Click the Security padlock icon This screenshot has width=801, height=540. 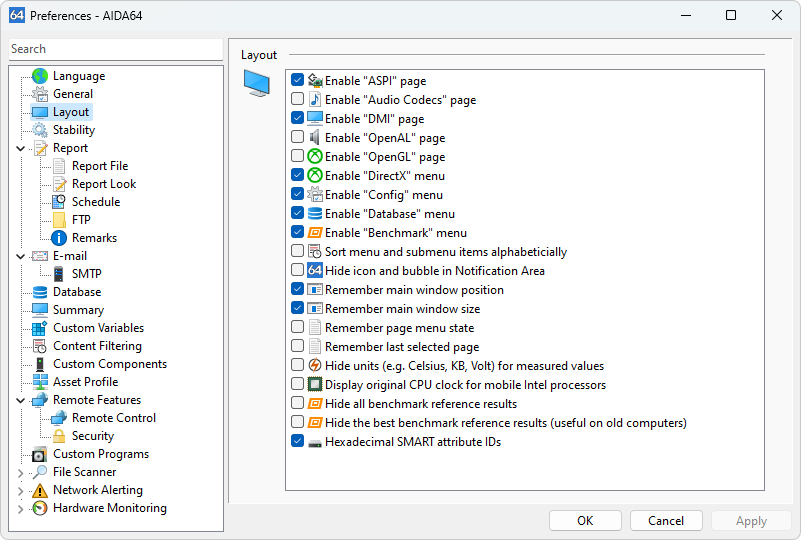click(x=59, y=436)
